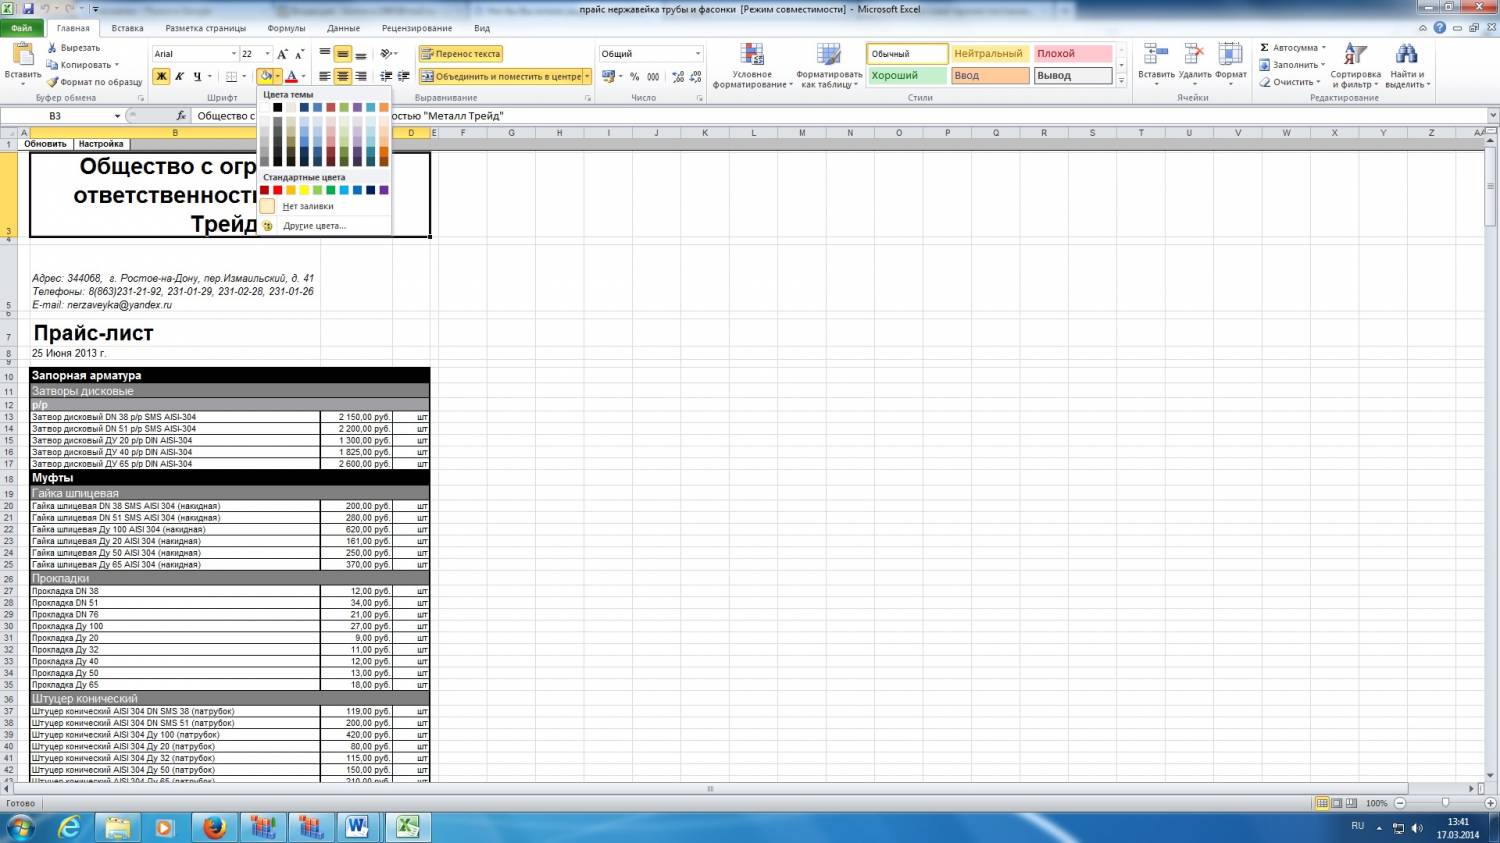Click the AutoSum sigma icon

[1265, 48]
